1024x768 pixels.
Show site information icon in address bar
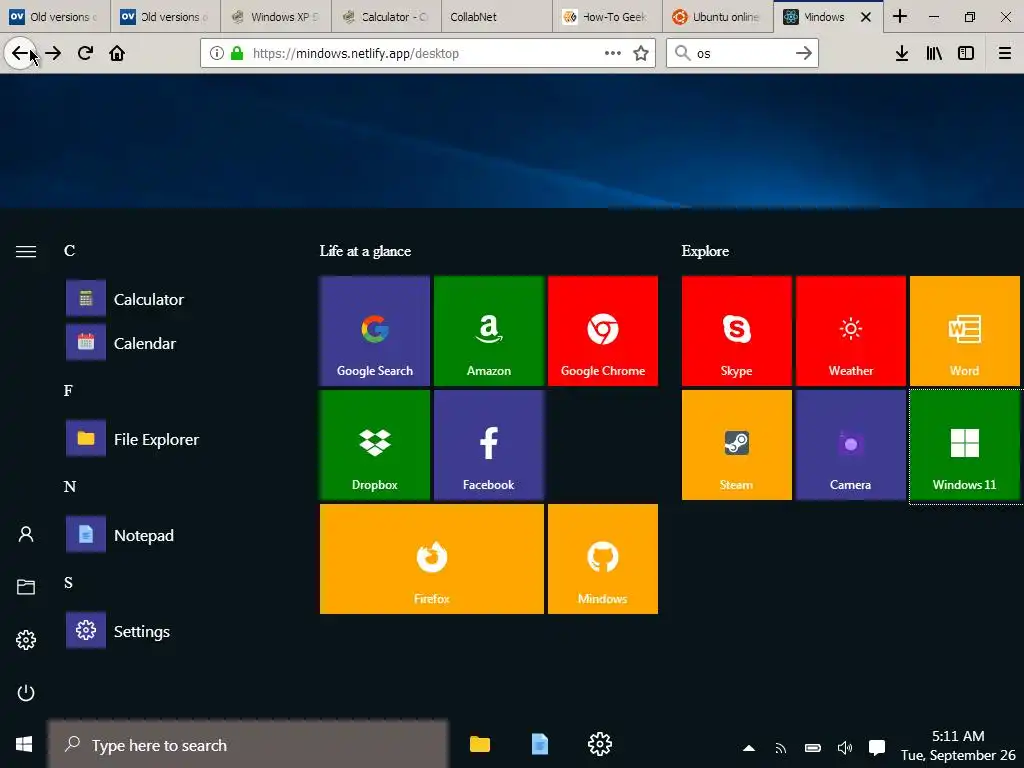(217, 53)
